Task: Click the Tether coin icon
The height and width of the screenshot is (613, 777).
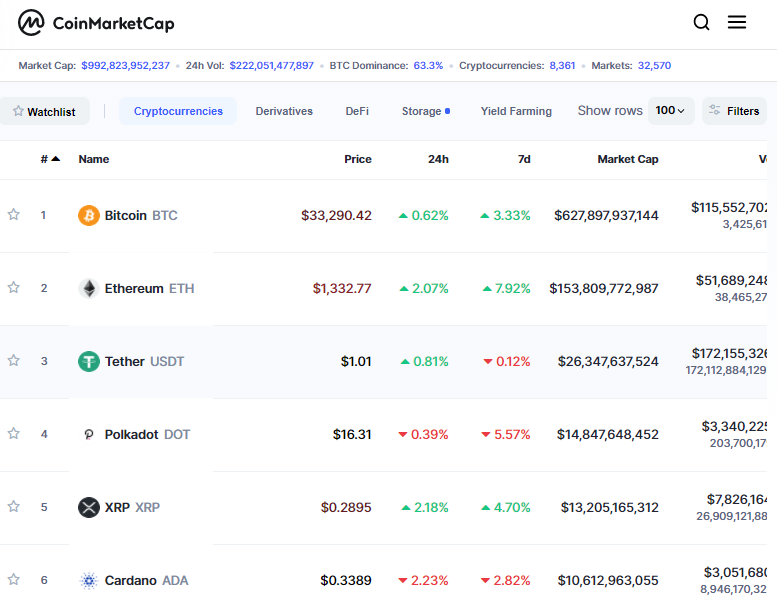Action: (x=89, y=361)
